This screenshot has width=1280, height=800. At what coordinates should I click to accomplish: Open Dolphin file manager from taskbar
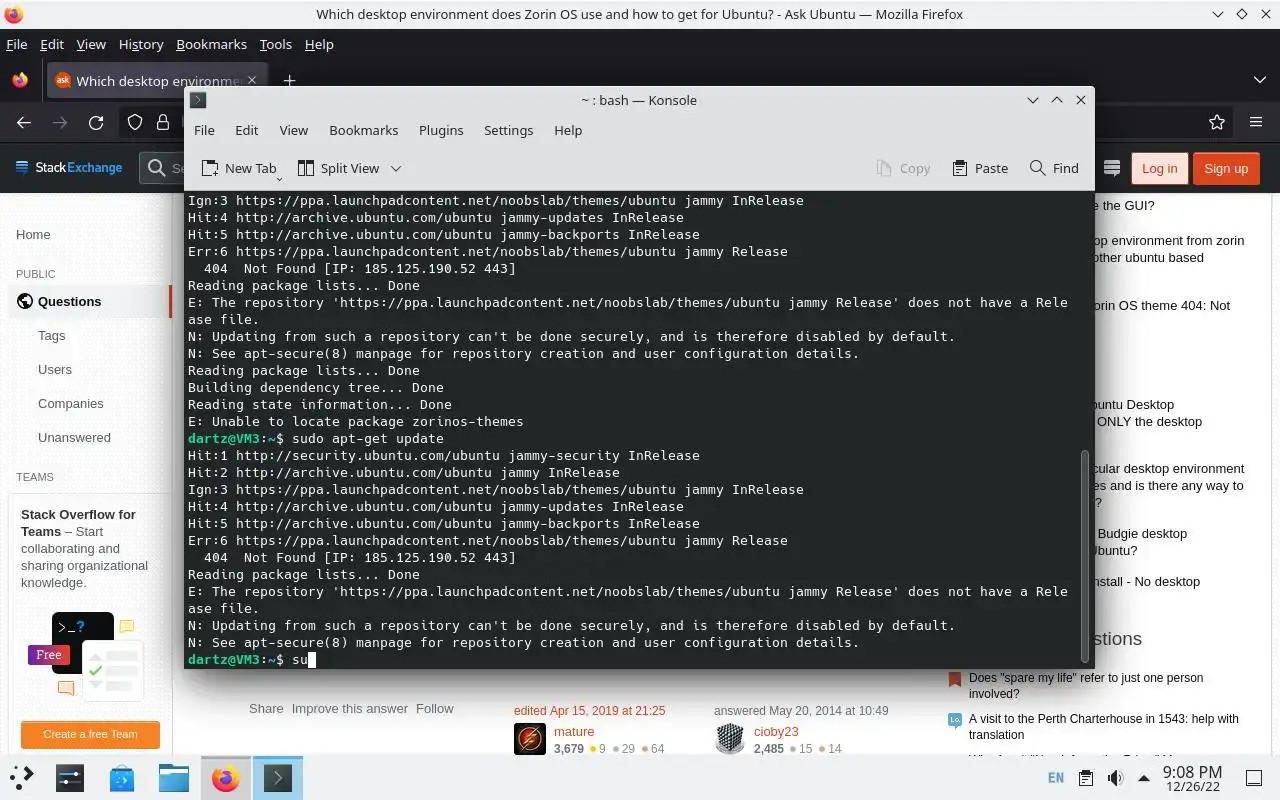(174, 777)
